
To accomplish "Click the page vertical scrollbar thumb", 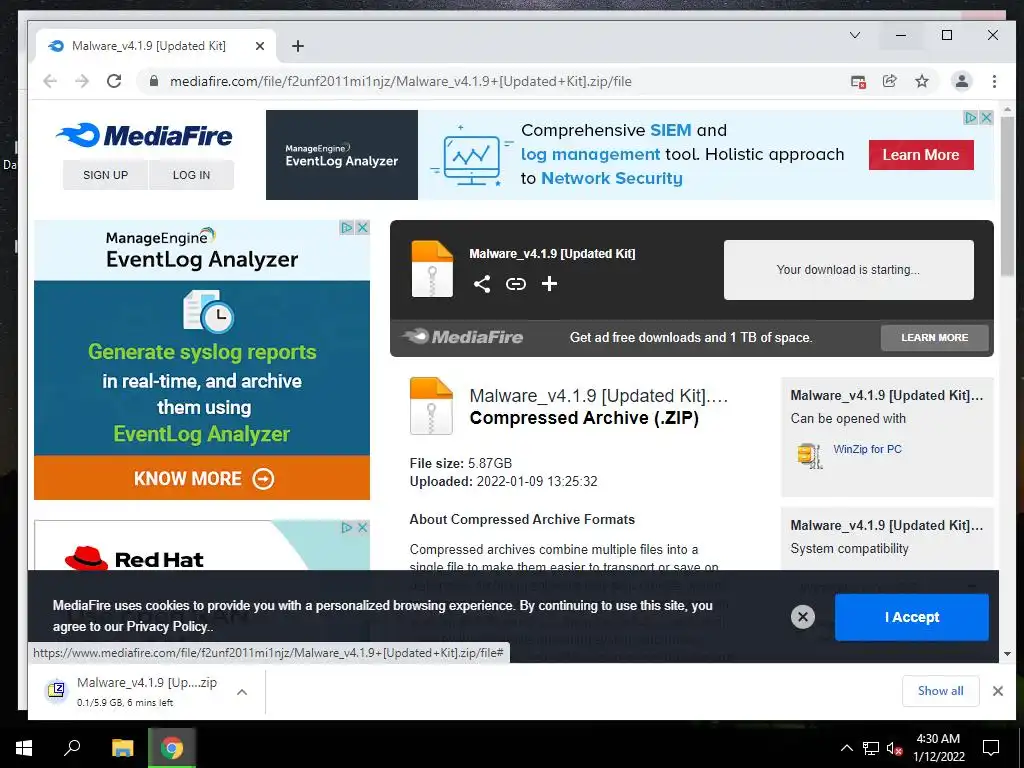I will click(1006, 196).
